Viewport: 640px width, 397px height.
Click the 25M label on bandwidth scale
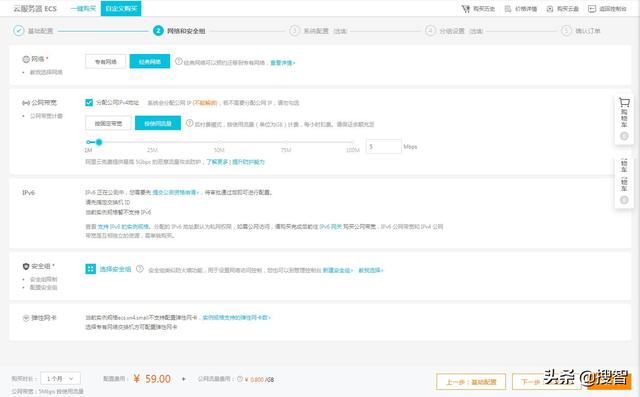click(x=152, y=150)
